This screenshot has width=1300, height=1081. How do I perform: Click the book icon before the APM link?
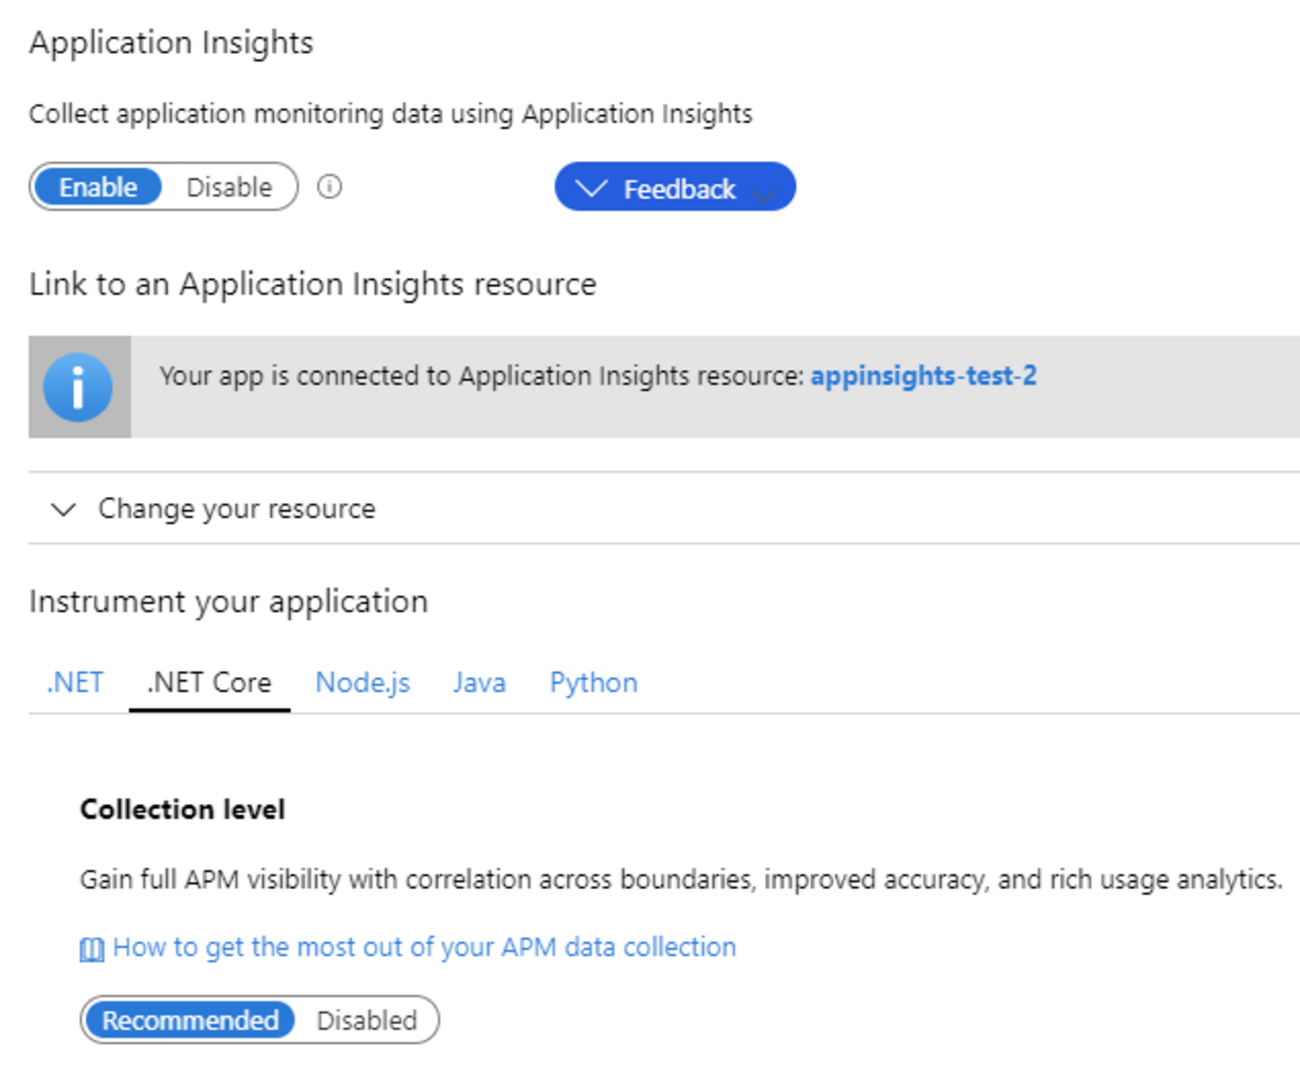tap(91, 949)
